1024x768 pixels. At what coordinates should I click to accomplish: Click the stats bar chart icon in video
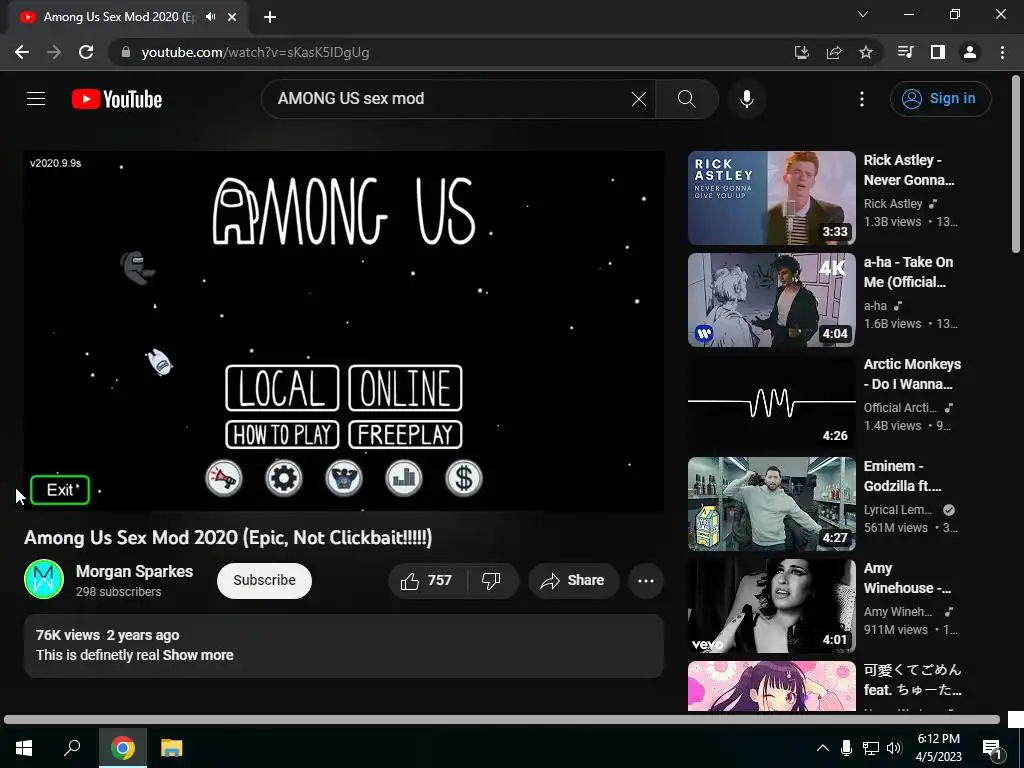(x=404, y=478)
